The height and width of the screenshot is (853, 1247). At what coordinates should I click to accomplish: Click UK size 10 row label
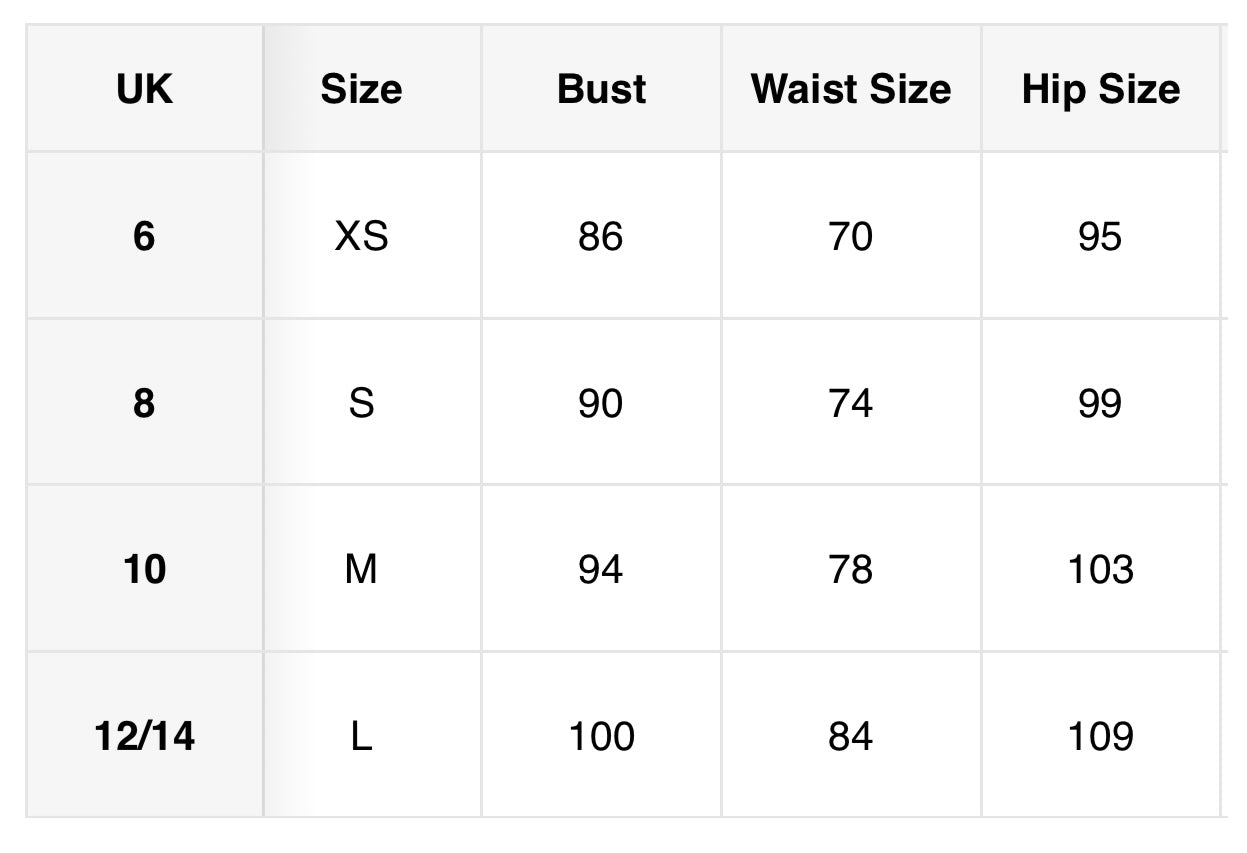(x=144, y=570)
